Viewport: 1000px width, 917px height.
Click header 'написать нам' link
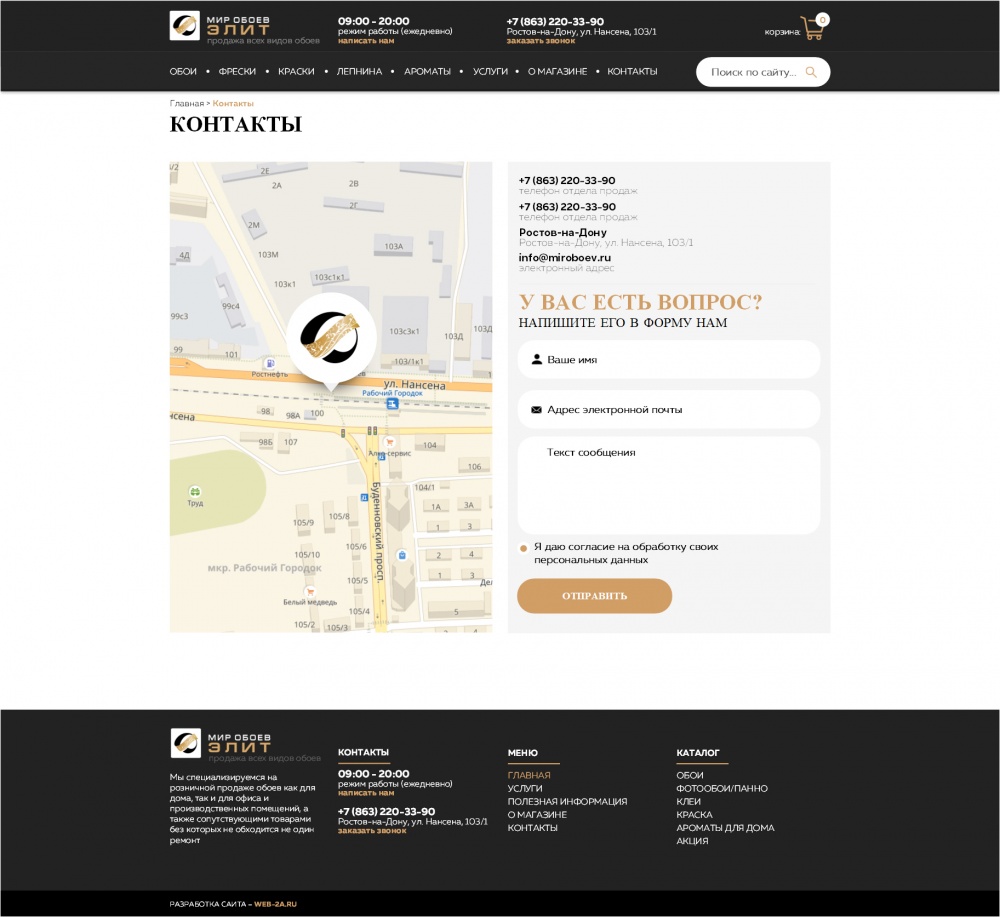366,41
